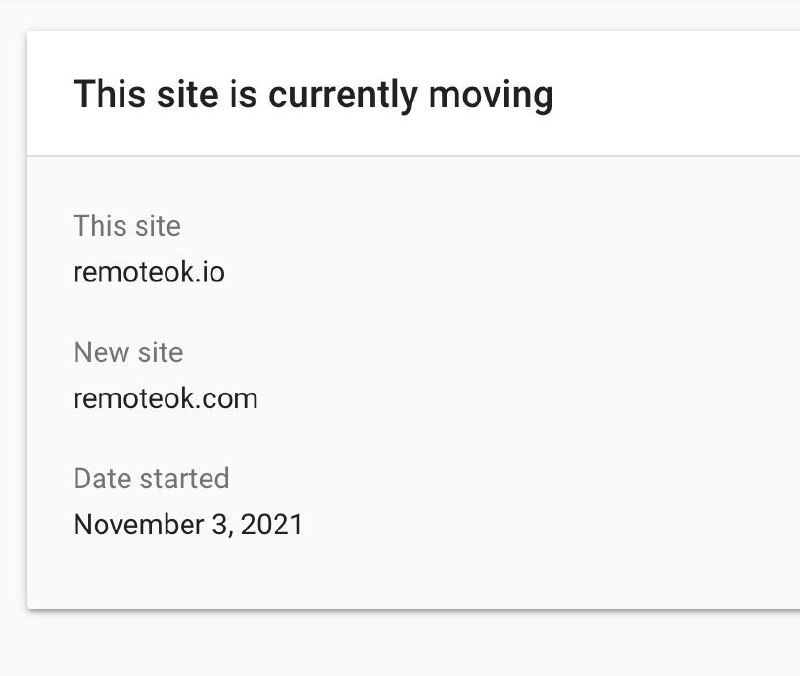This screenshot has height=676, width=800.
Task: Click the 'This site is currently moving' heading
Action: pyautogui.click(x=313, y=95)
